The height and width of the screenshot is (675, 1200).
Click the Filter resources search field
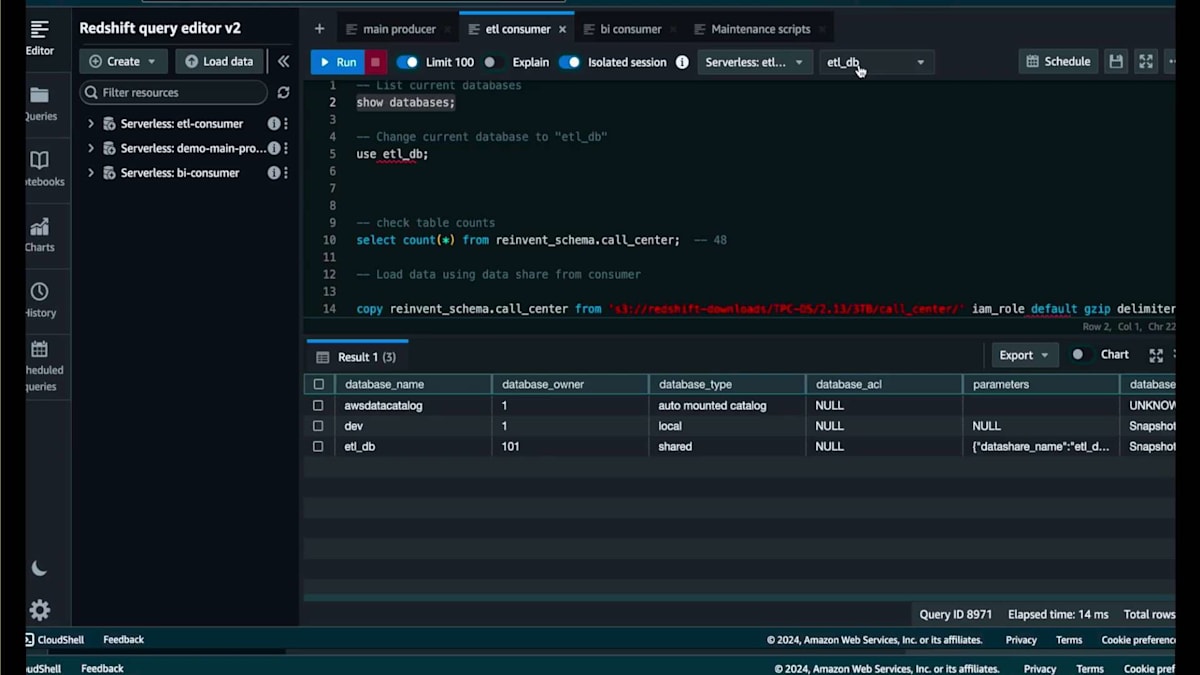tap(175, 93)
